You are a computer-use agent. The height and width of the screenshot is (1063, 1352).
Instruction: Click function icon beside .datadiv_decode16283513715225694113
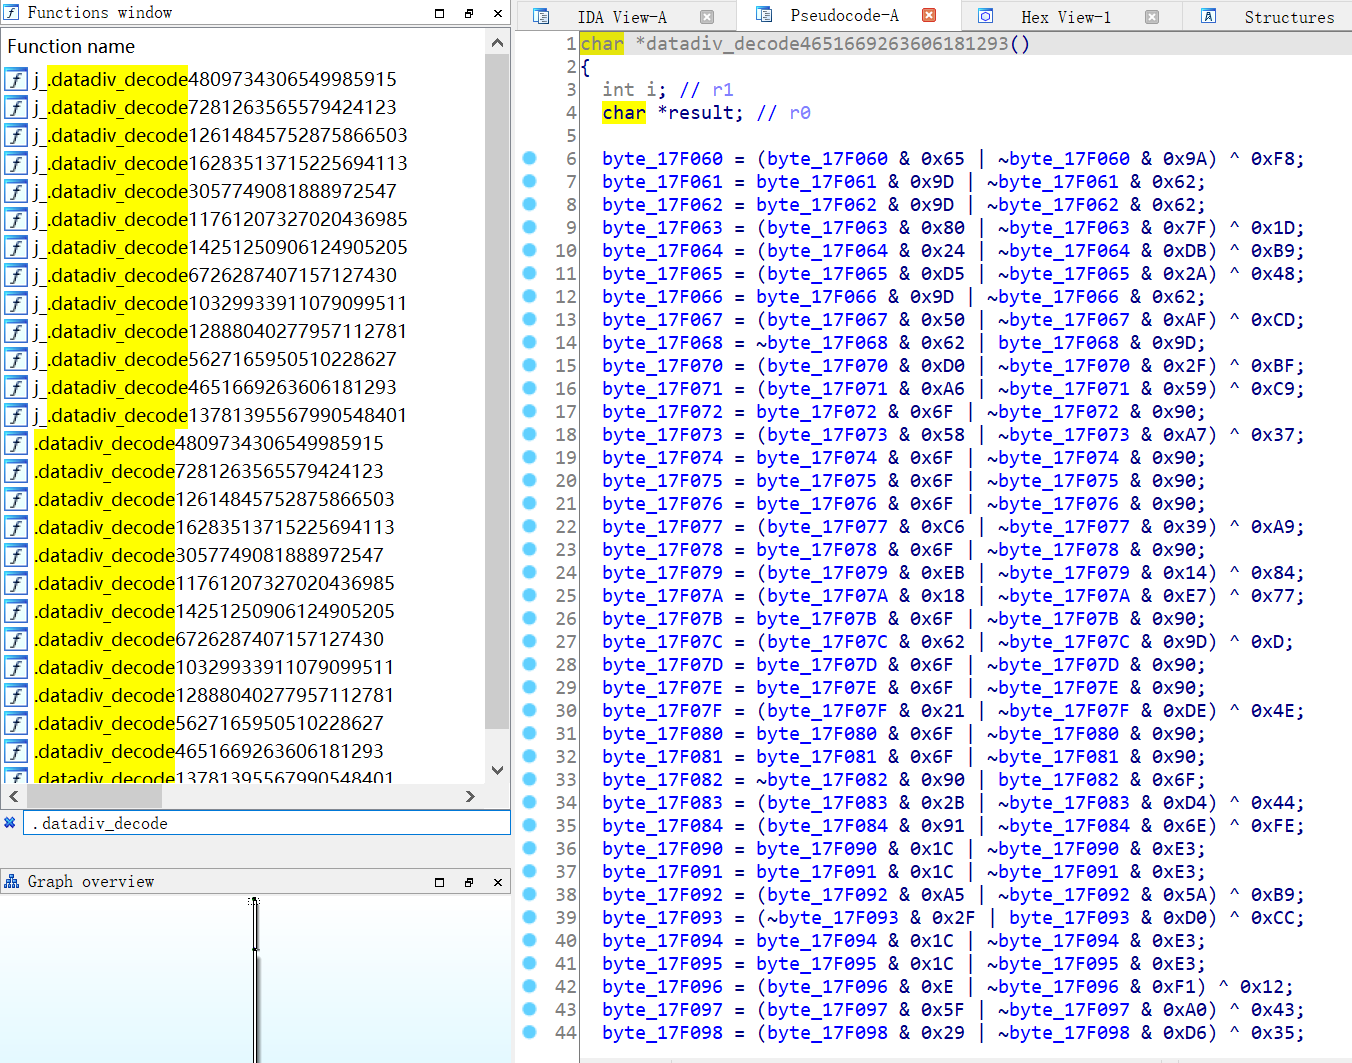[x=16, y=527]
